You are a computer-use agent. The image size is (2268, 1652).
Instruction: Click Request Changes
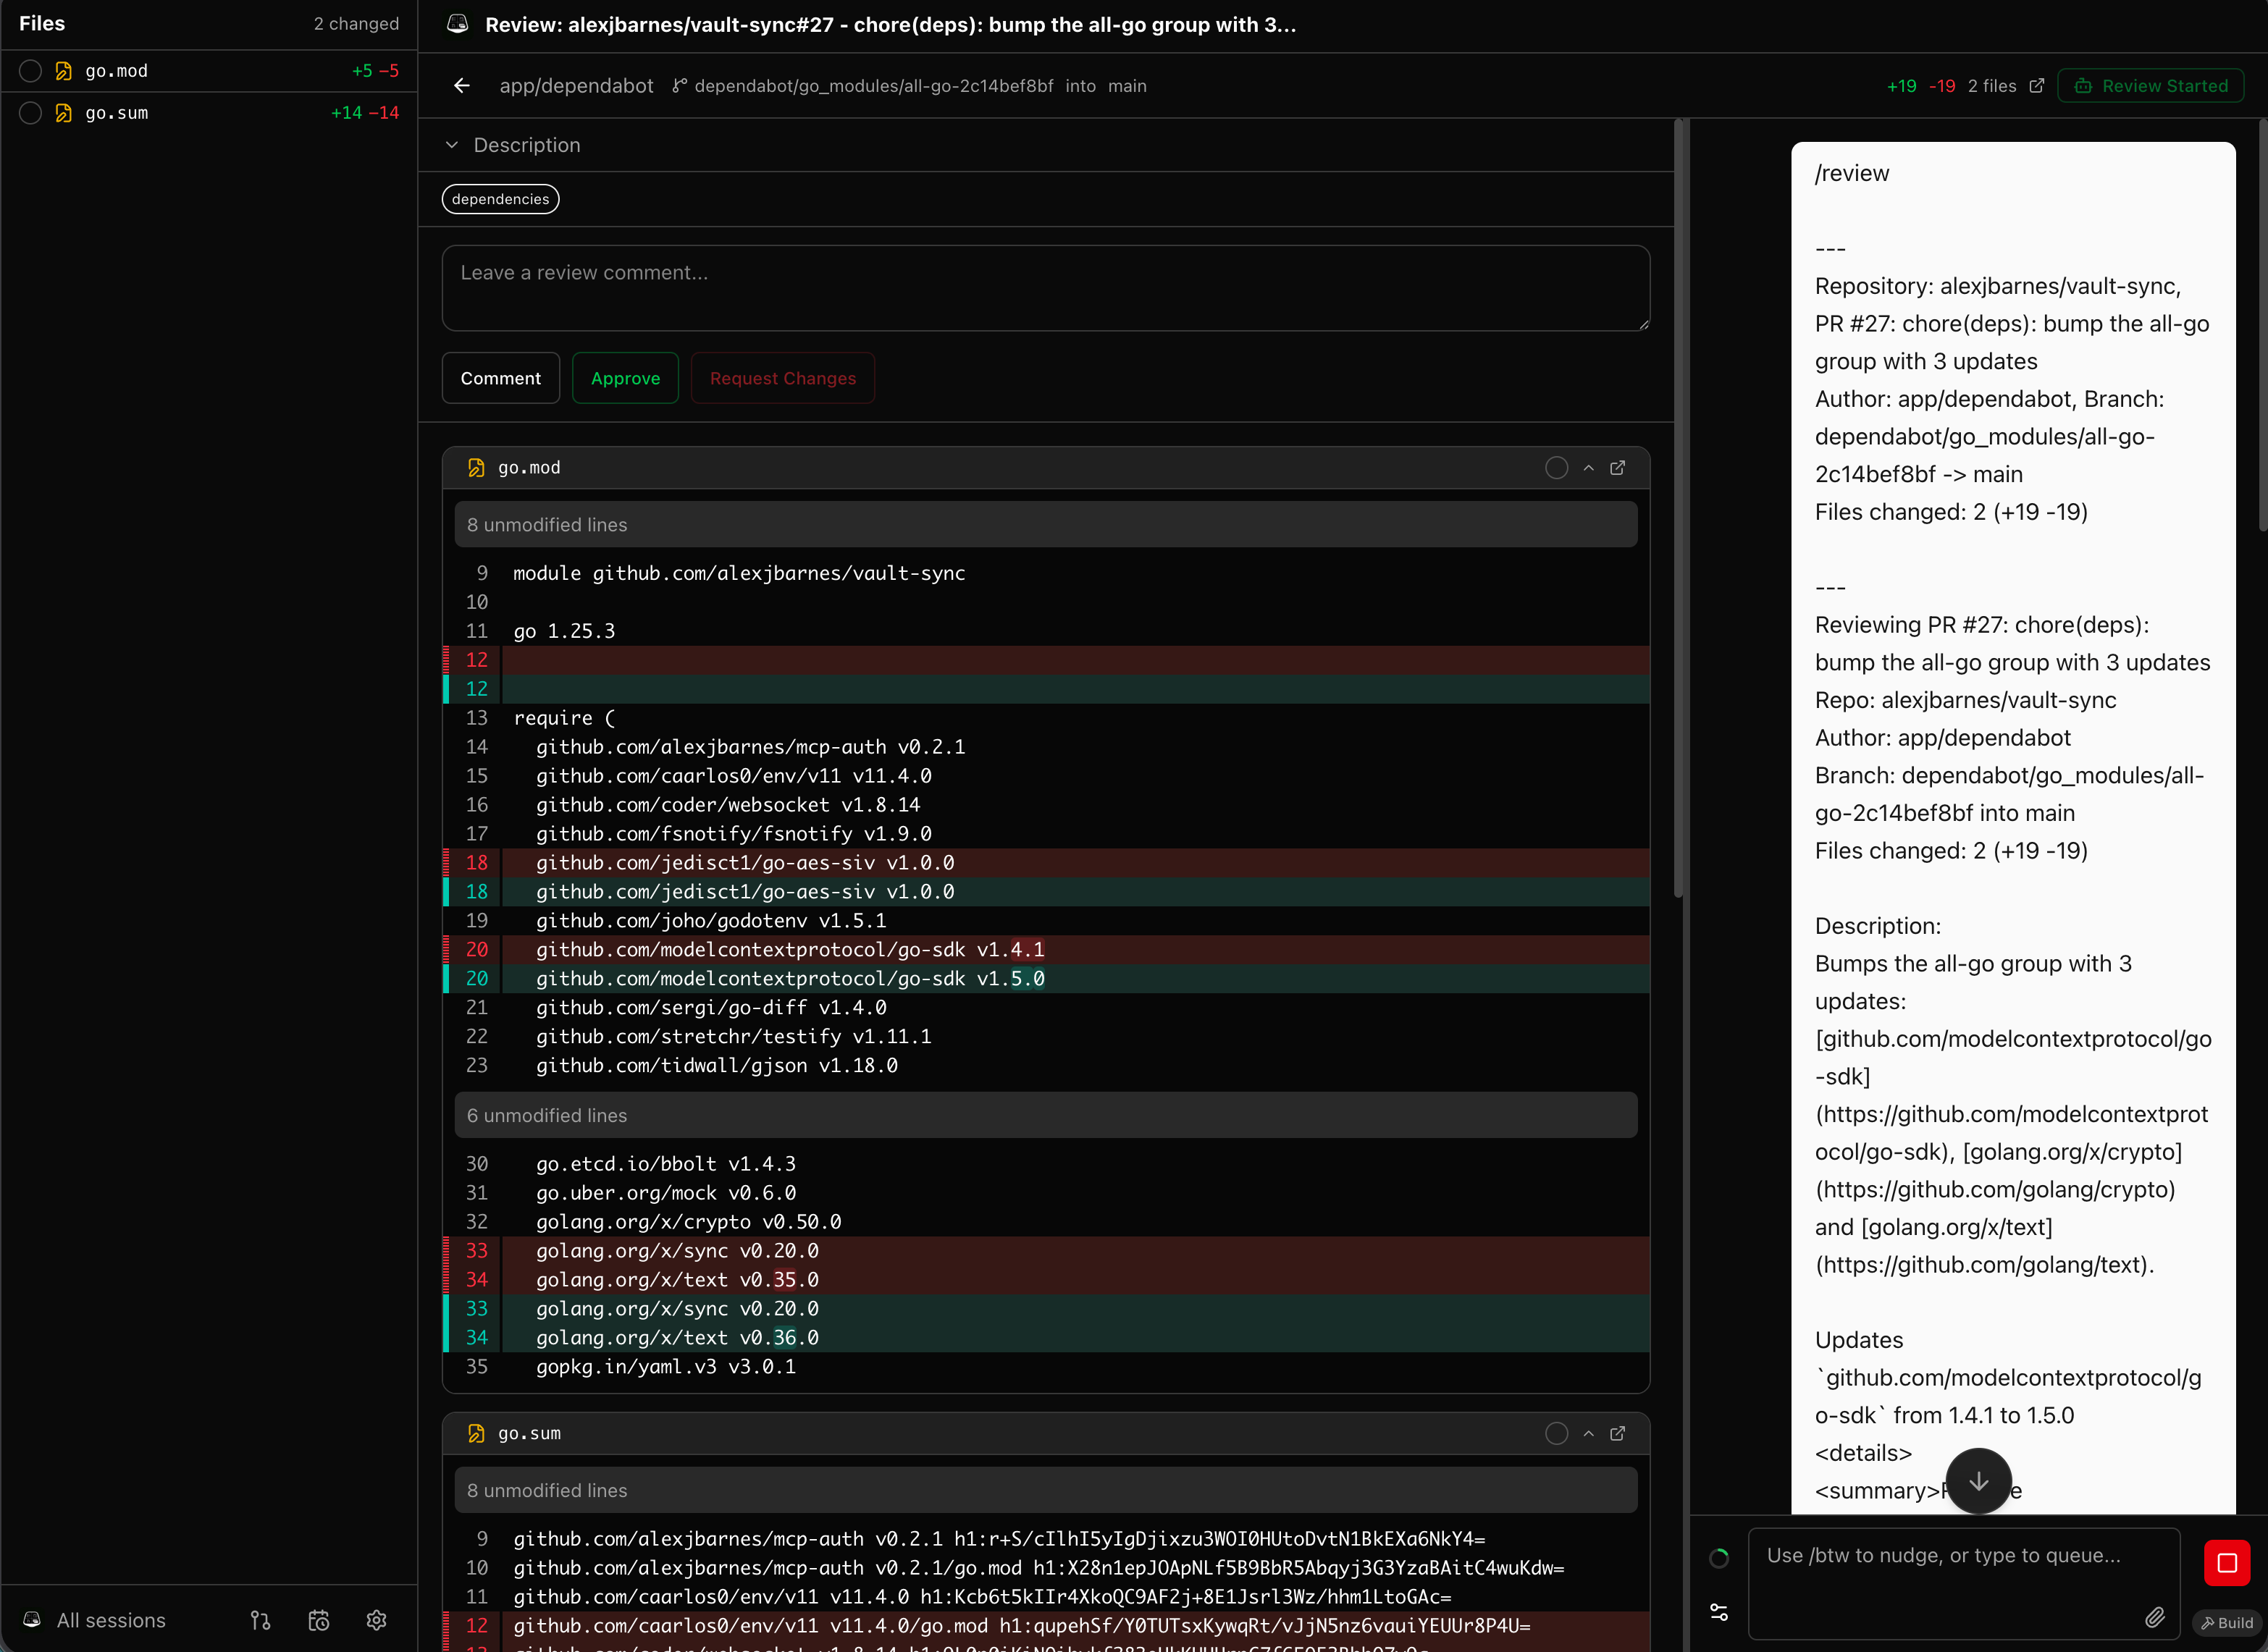(783, 378)
